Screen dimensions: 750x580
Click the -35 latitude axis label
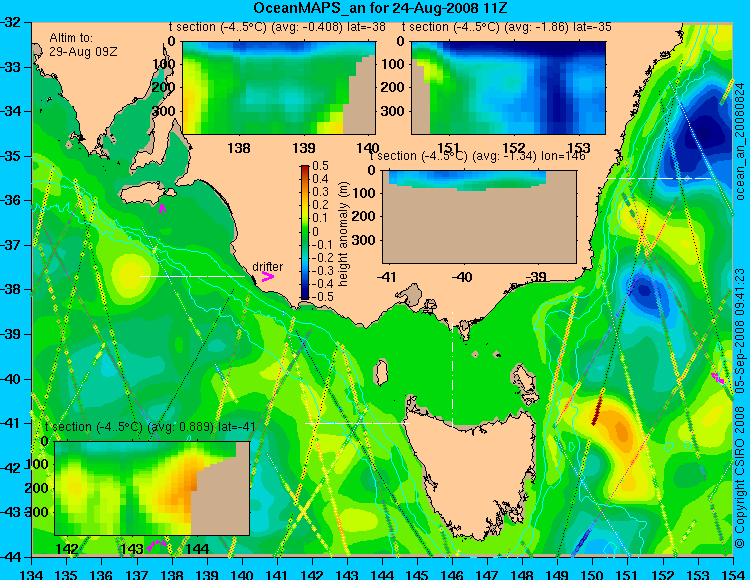[x=10, y=156]
